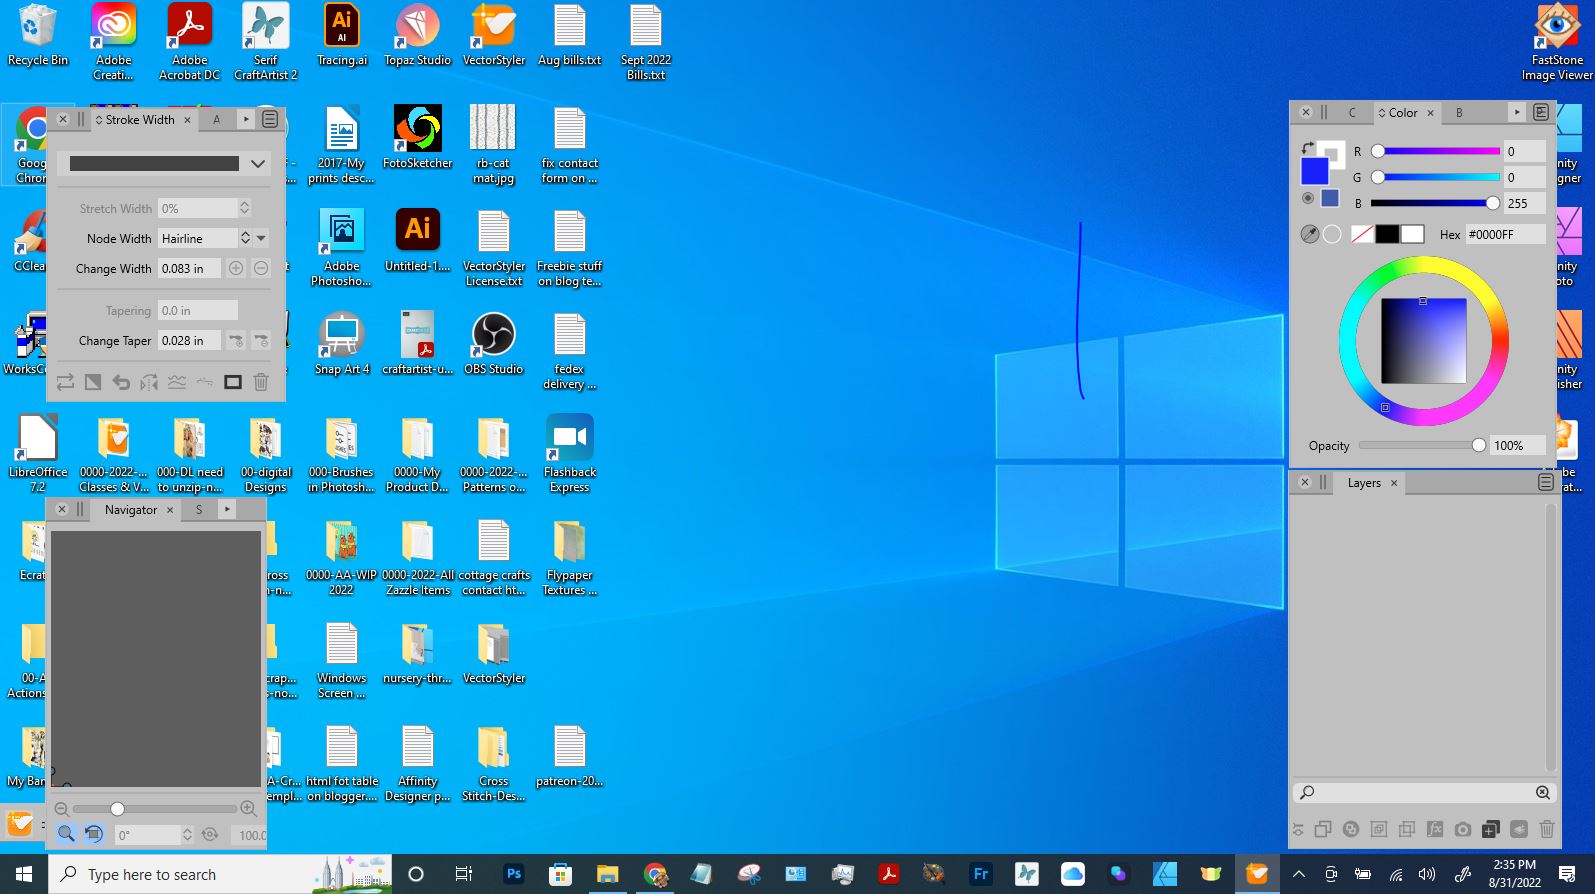Viewport: 1595px width, 894px height.
Task: Open the Node Width dropdown arrow
Action: click(261, 238)
